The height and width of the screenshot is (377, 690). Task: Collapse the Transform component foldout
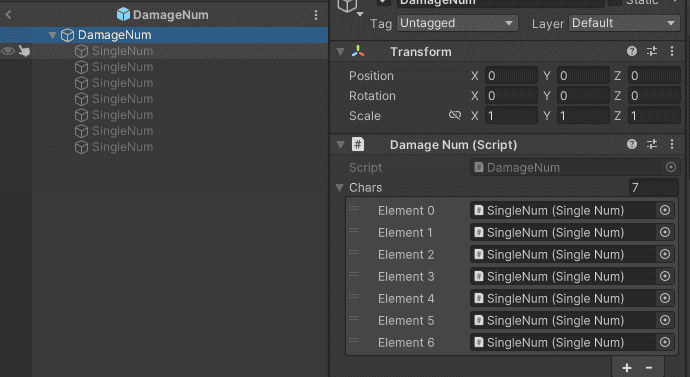[340, 52]
